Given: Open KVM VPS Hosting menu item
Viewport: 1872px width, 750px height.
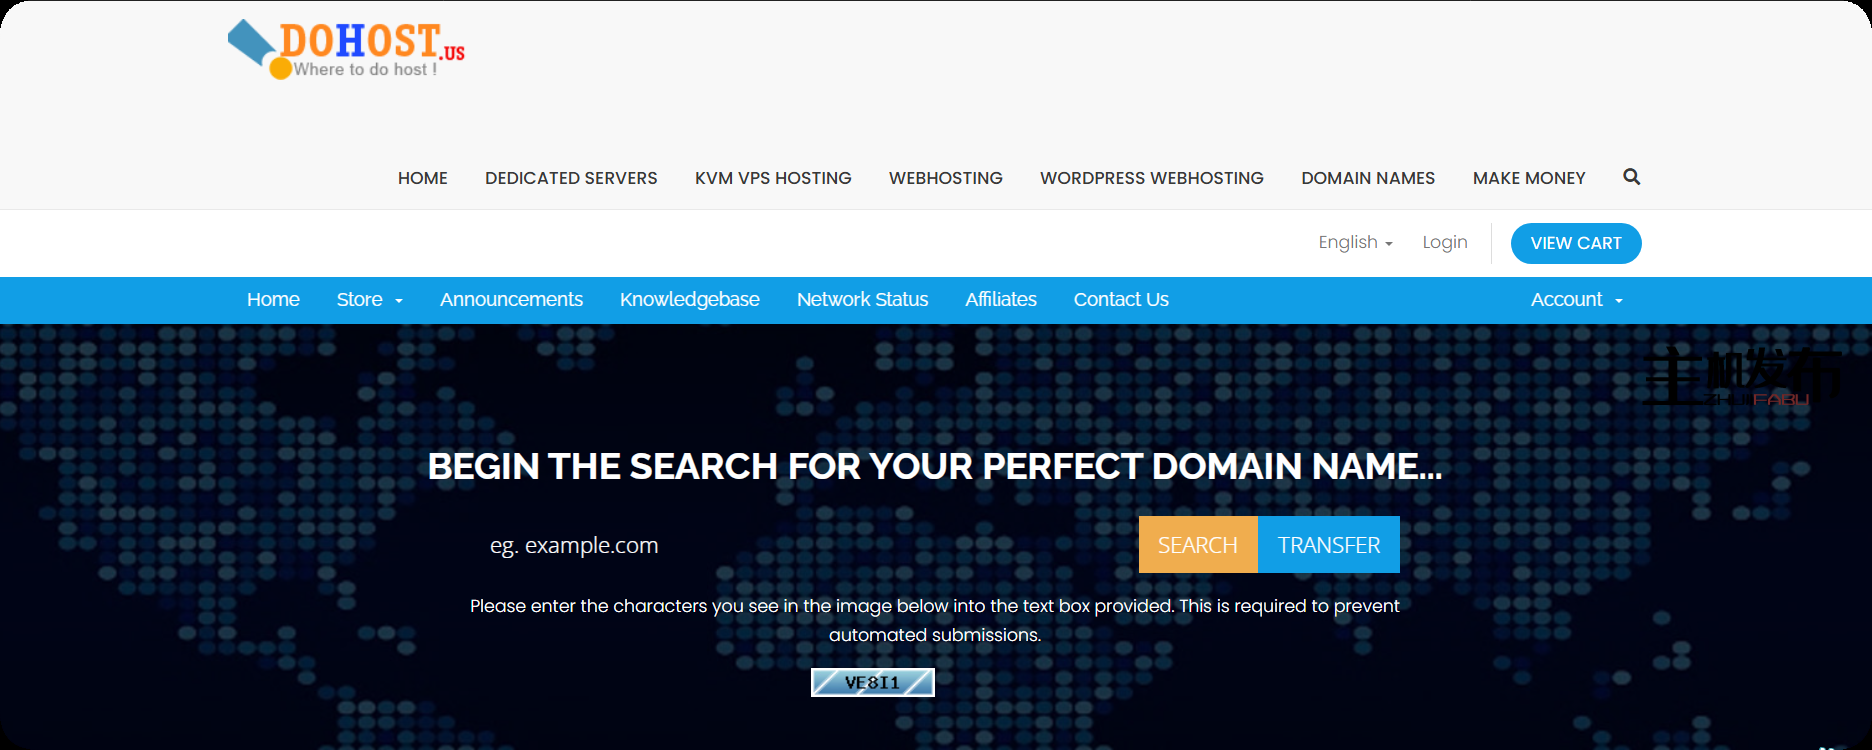Looking at the screenshot, I should pyautogui.click(x=773, y=178).
